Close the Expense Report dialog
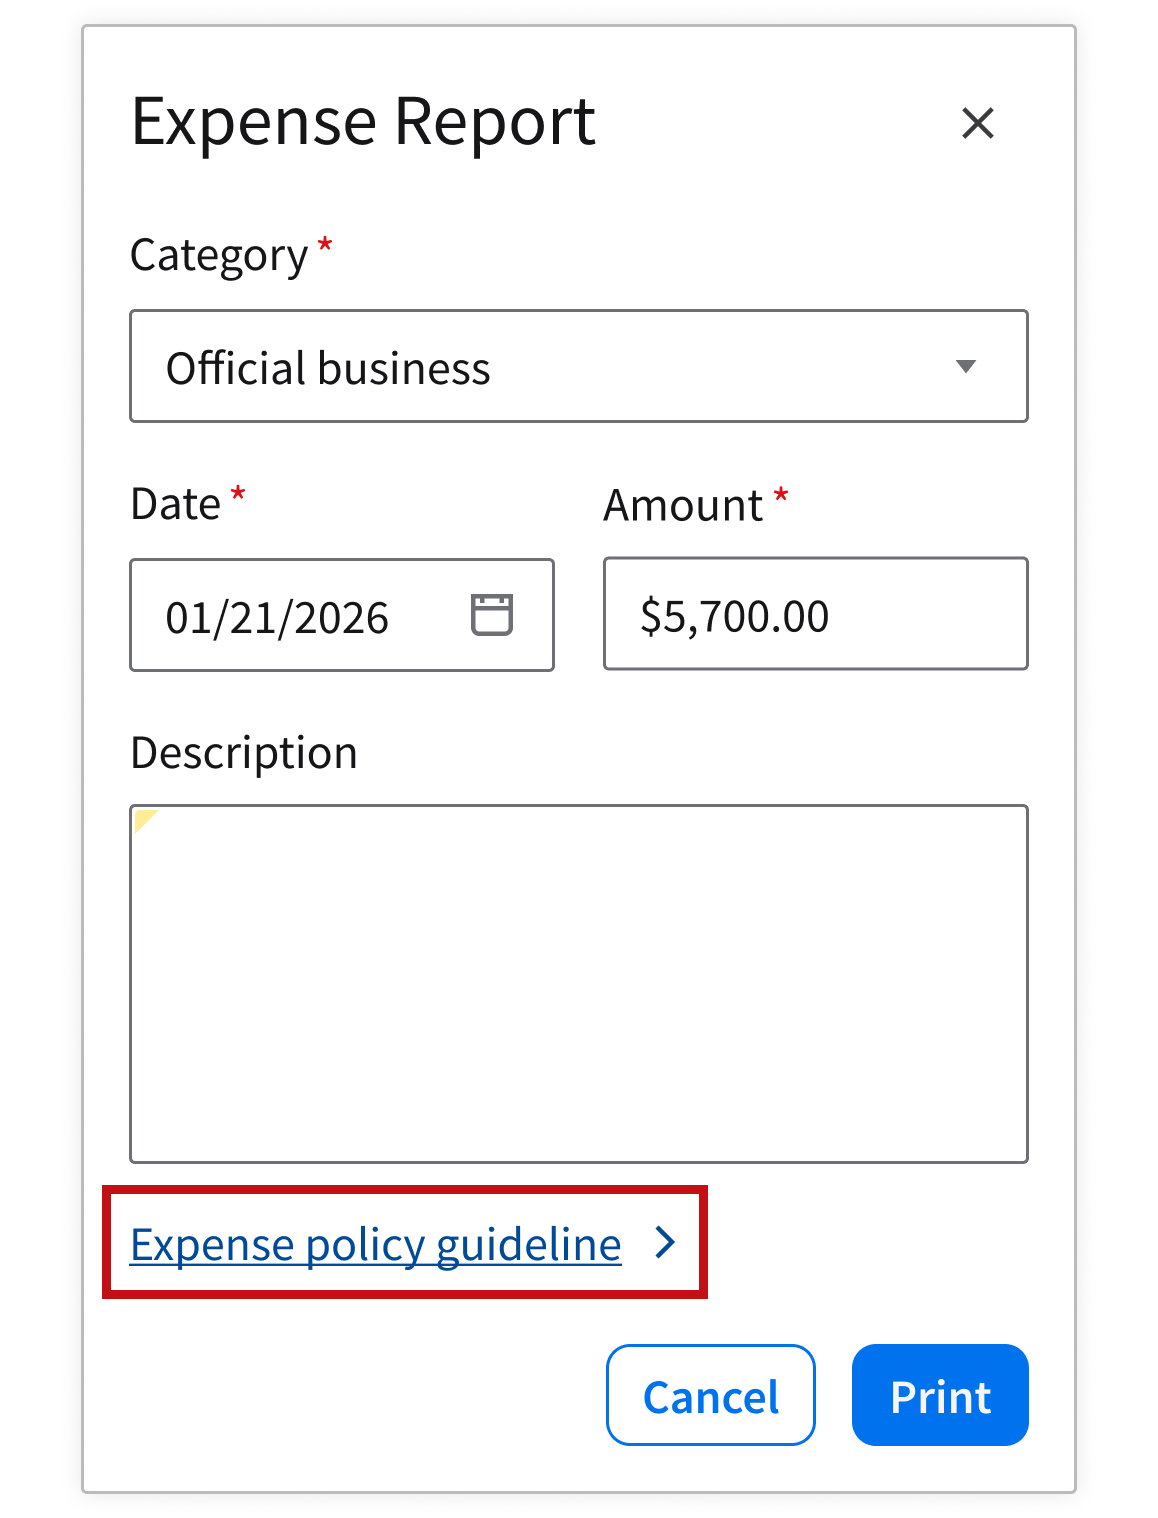Viewport: 1158px width, 1518px height. pyautogui.click(x=977, y=123)
